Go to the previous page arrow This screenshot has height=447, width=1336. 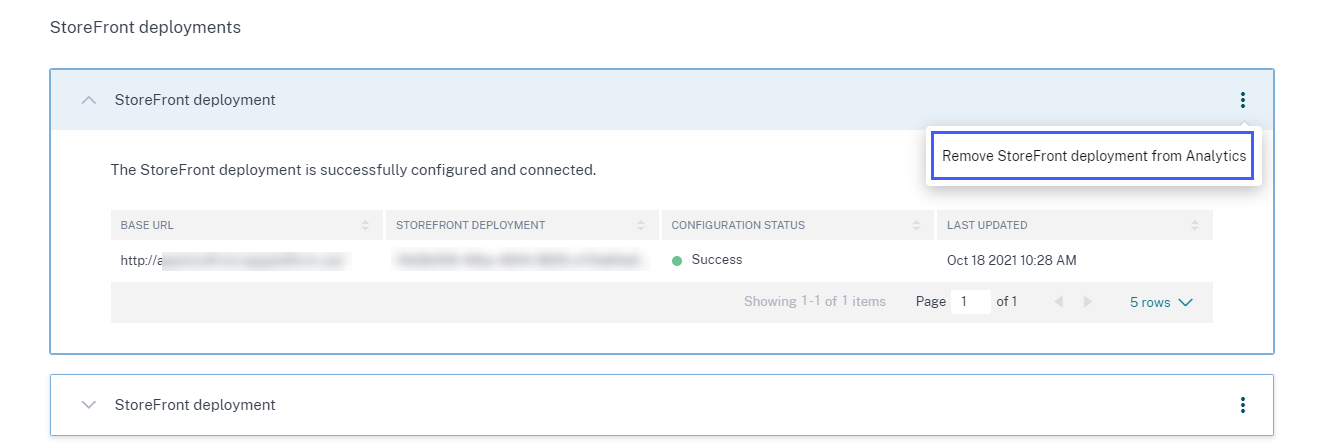1058,302
